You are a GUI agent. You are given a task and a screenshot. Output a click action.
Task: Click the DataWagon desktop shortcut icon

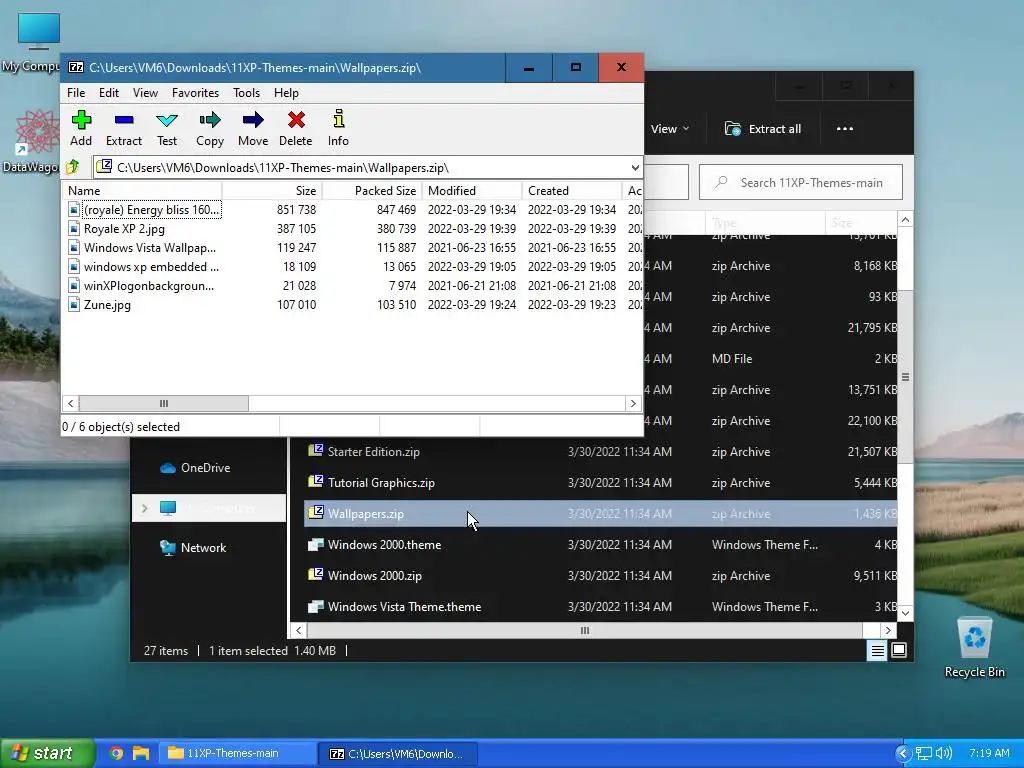37,133
